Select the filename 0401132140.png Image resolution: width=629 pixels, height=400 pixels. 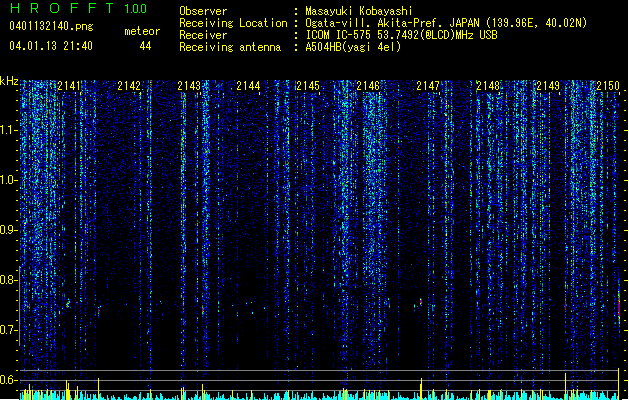click(51, 26)
